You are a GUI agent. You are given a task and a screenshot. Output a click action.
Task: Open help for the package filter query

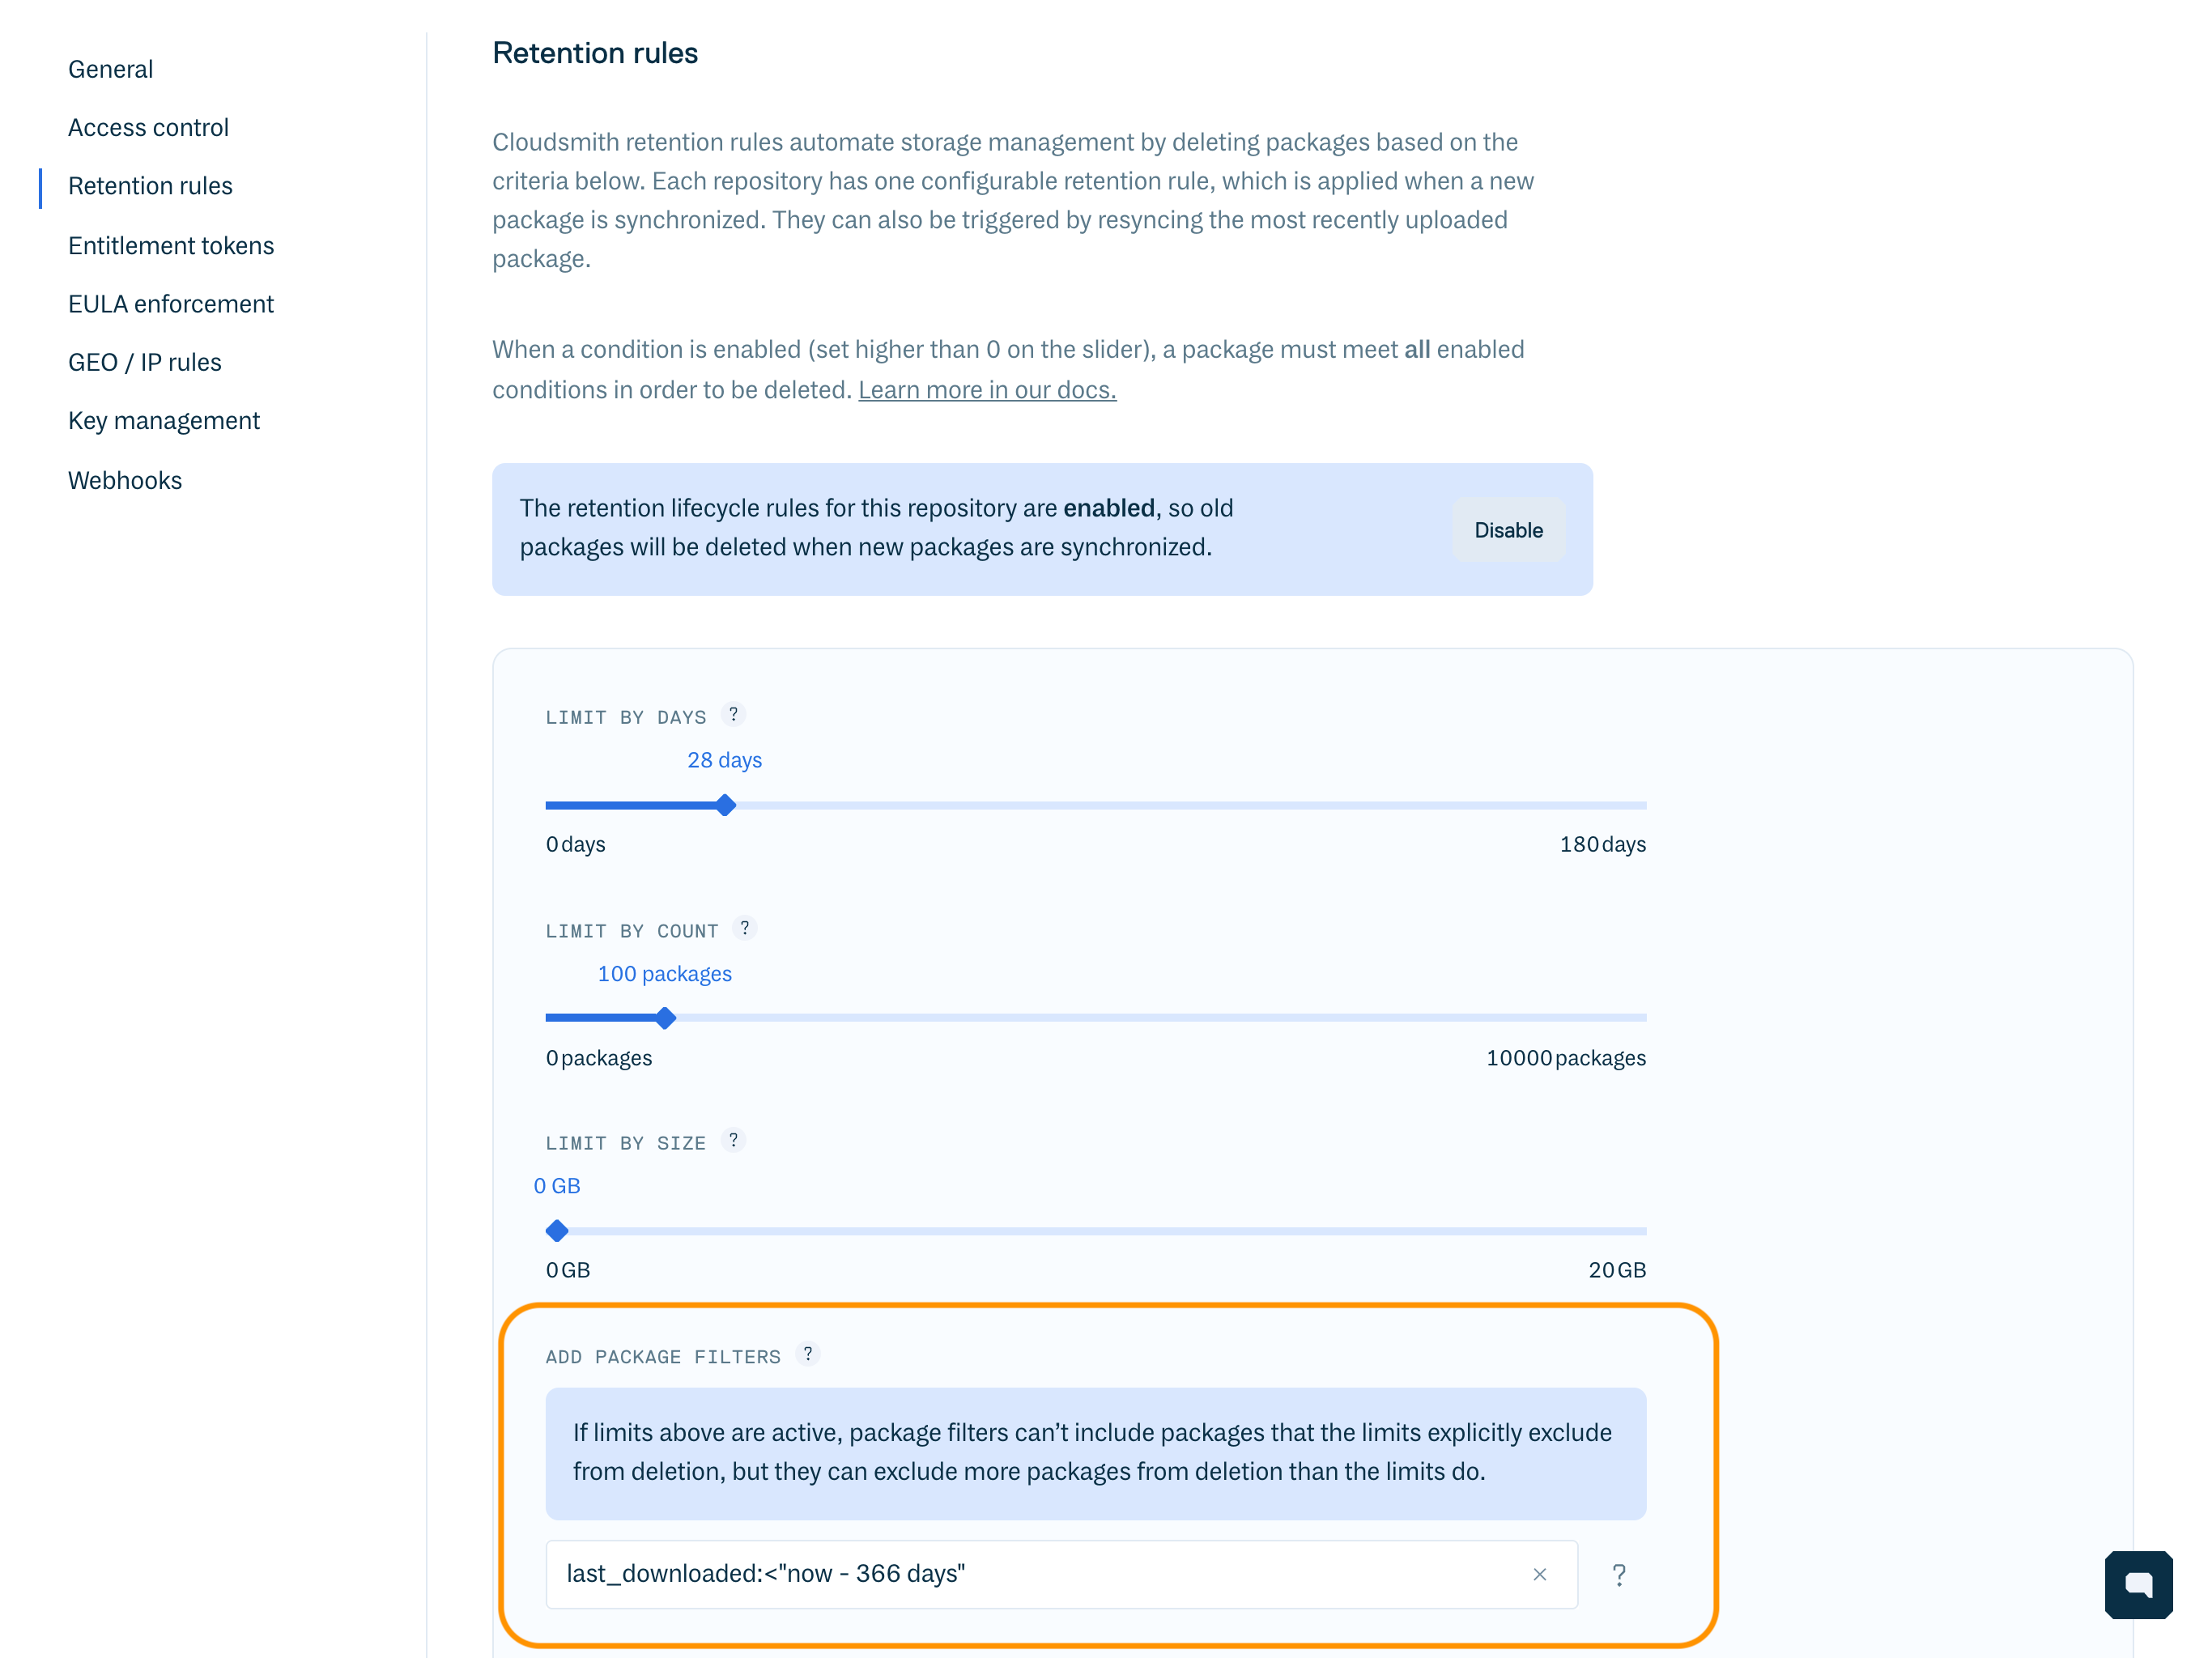1619,1573
